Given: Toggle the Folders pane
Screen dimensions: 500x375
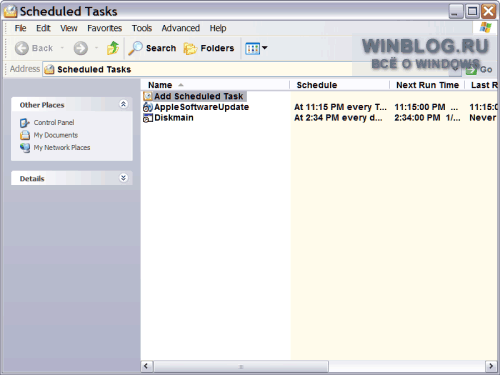Looking at the screenshot, I should pyautogui.click(x=209, y=48).
